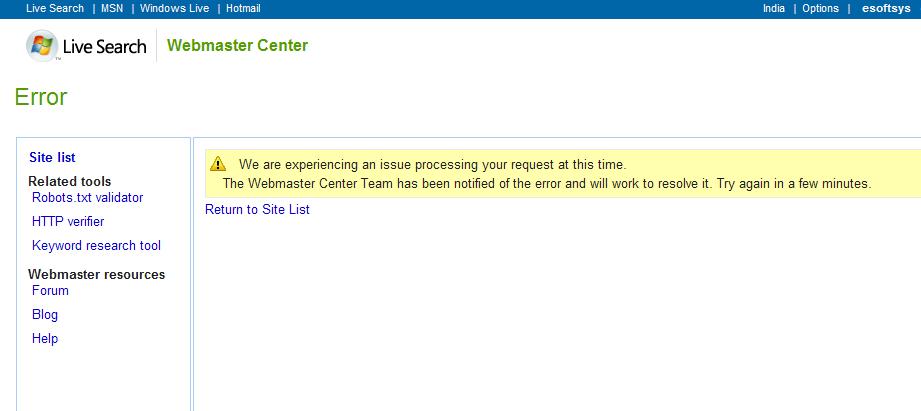Open the Options link
Image resolution: width=921 pixels, height=411 pixels.
[820, 9]
